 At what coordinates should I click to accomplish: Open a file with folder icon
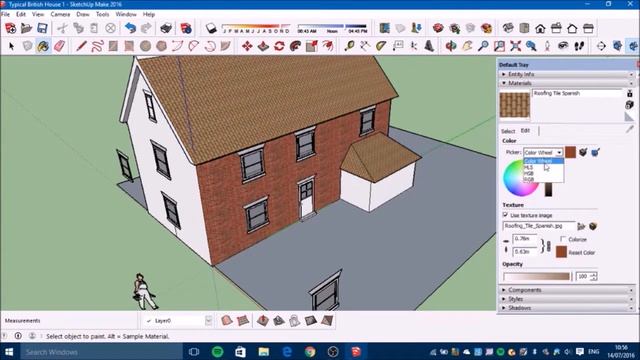[27, 28]
